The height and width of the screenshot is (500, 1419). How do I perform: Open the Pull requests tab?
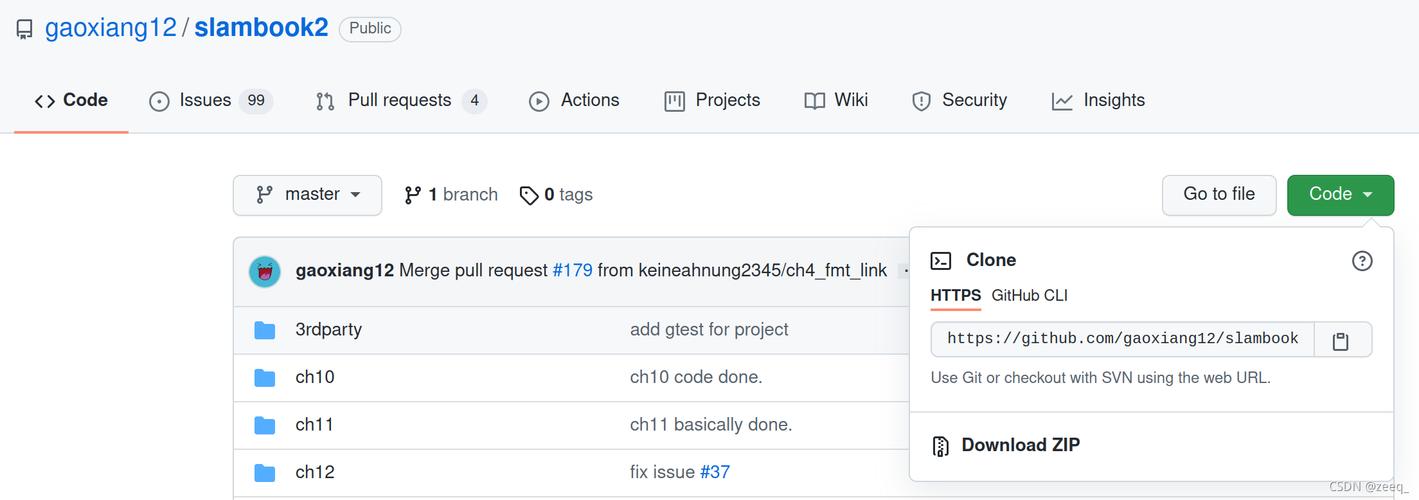pyautogui.click(x=401, y=100)
